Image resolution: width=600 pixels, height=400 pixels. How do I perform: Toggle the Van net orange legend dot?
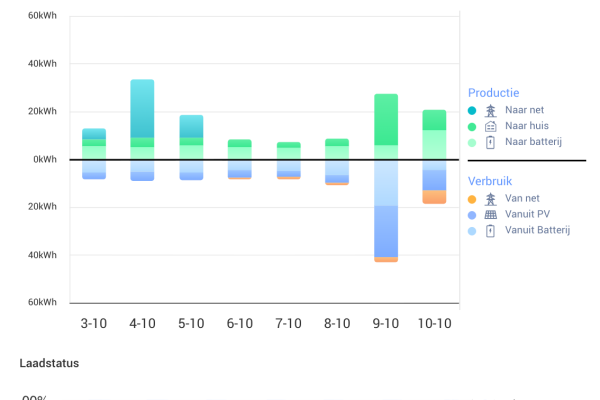tap(472, 198)
